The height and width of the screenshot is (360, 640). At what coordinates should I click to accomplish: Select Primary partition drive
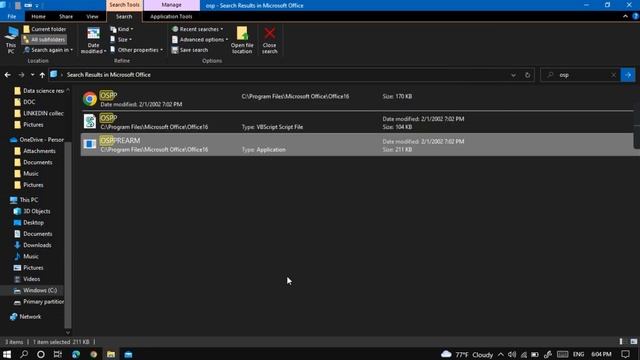tap(39, 302)
